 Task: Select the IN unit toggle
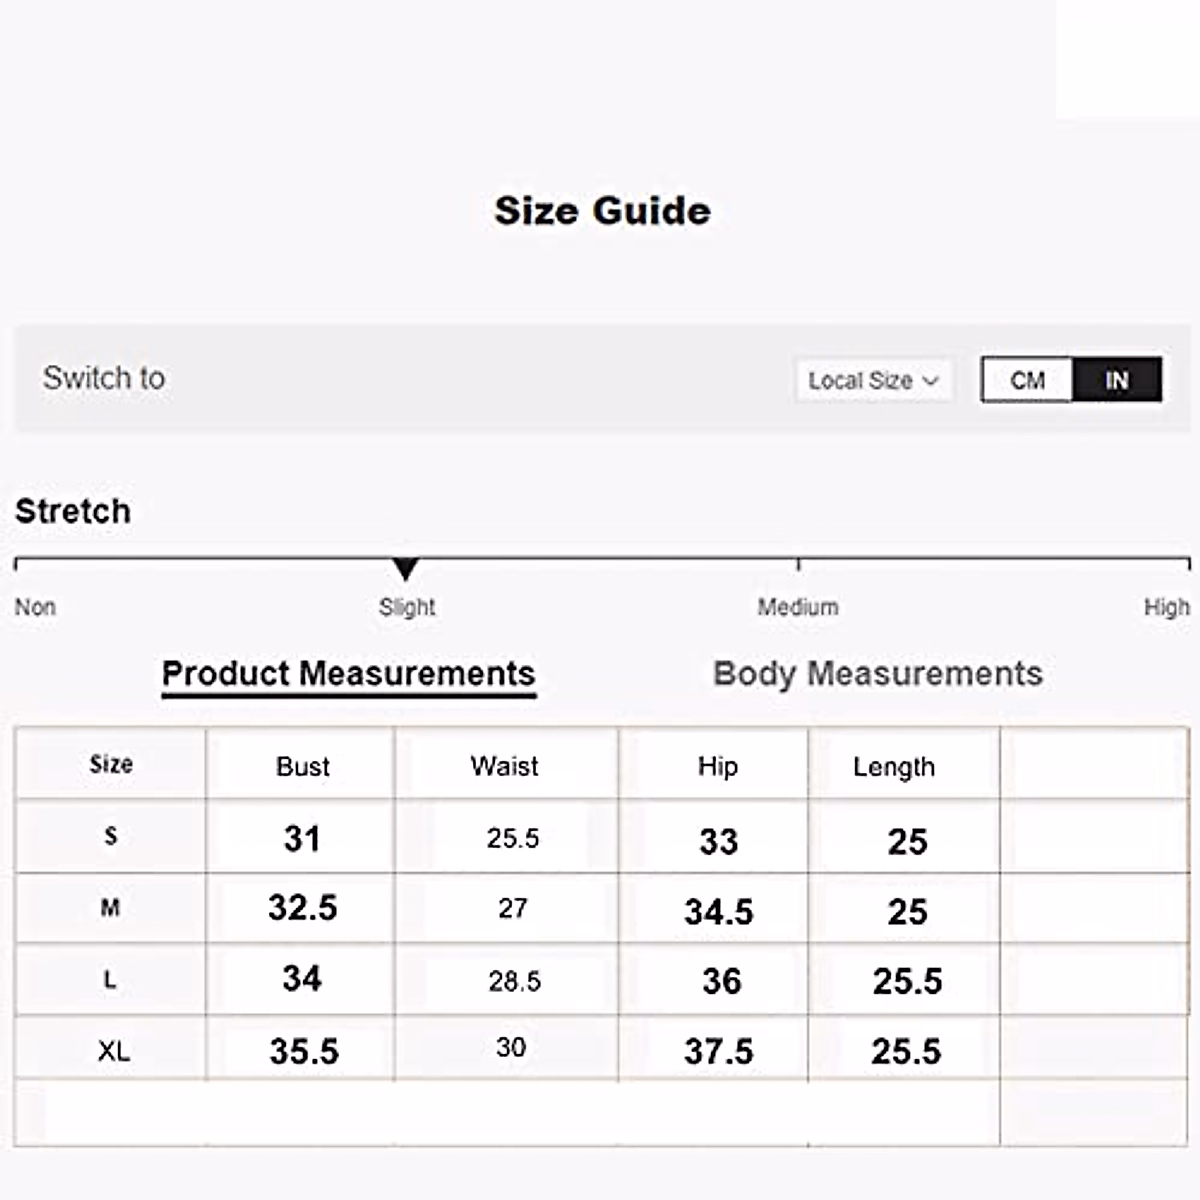(x=1116, y=380)
